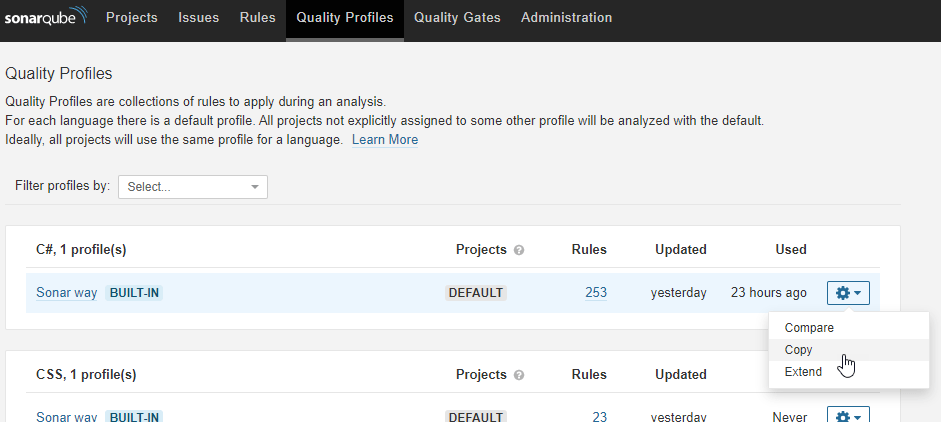
Task: Pick Extend from the profile actions menu
Action: pyautogui.click(x=803, y=372)
